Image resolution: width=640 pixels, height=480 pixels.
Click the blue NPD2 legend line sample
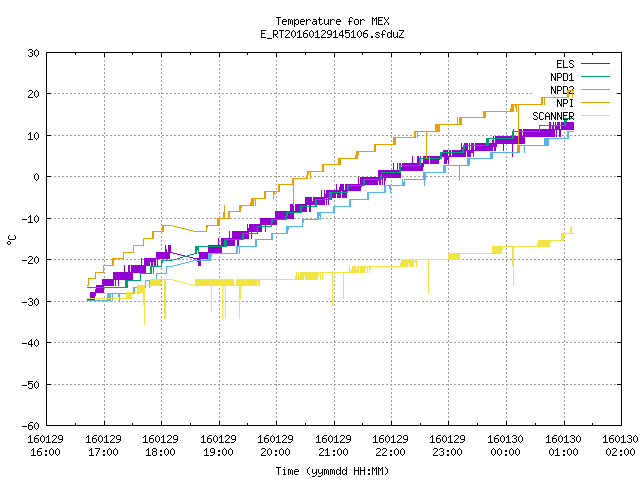pos(595,89)
